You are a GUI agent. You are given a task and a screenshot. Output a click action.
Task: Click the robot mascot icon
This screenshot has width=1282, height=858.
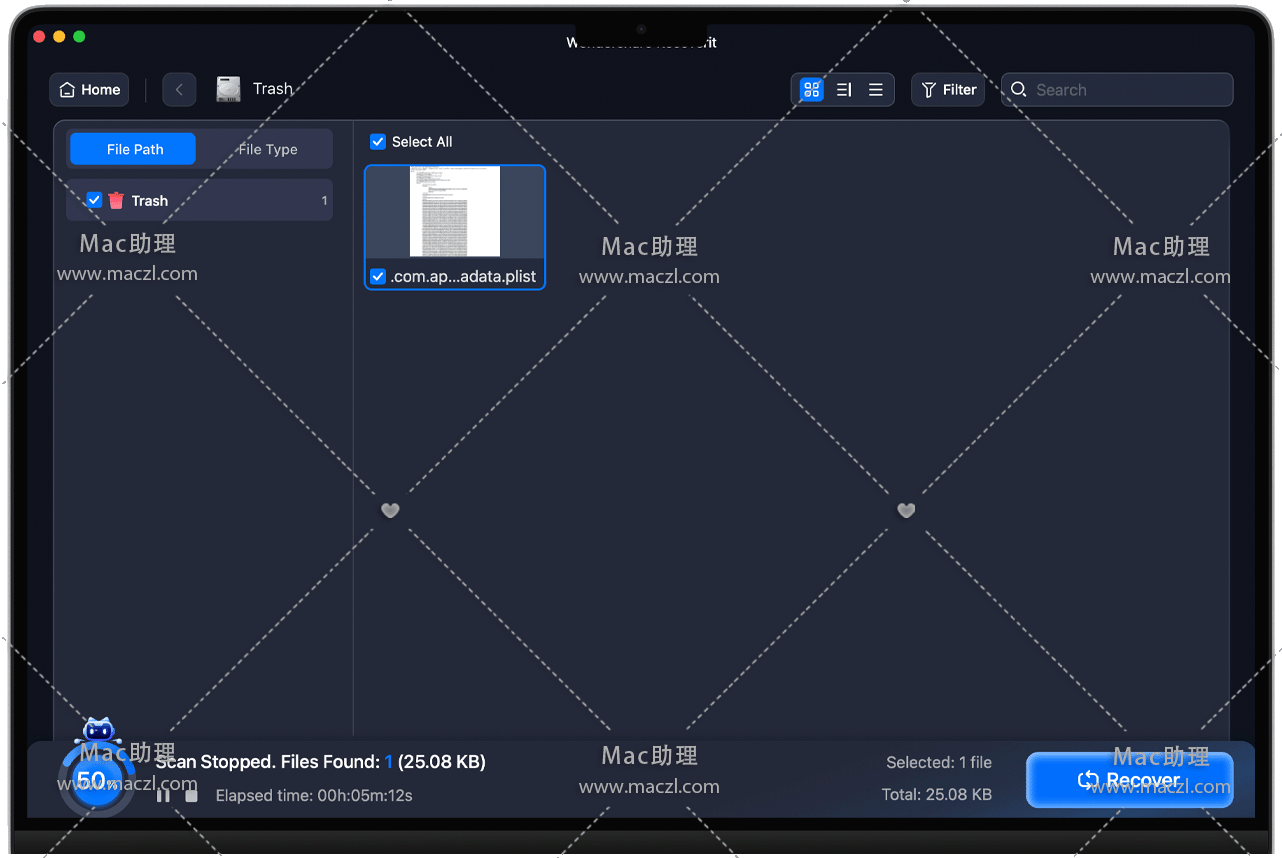[x=97, y=729]
